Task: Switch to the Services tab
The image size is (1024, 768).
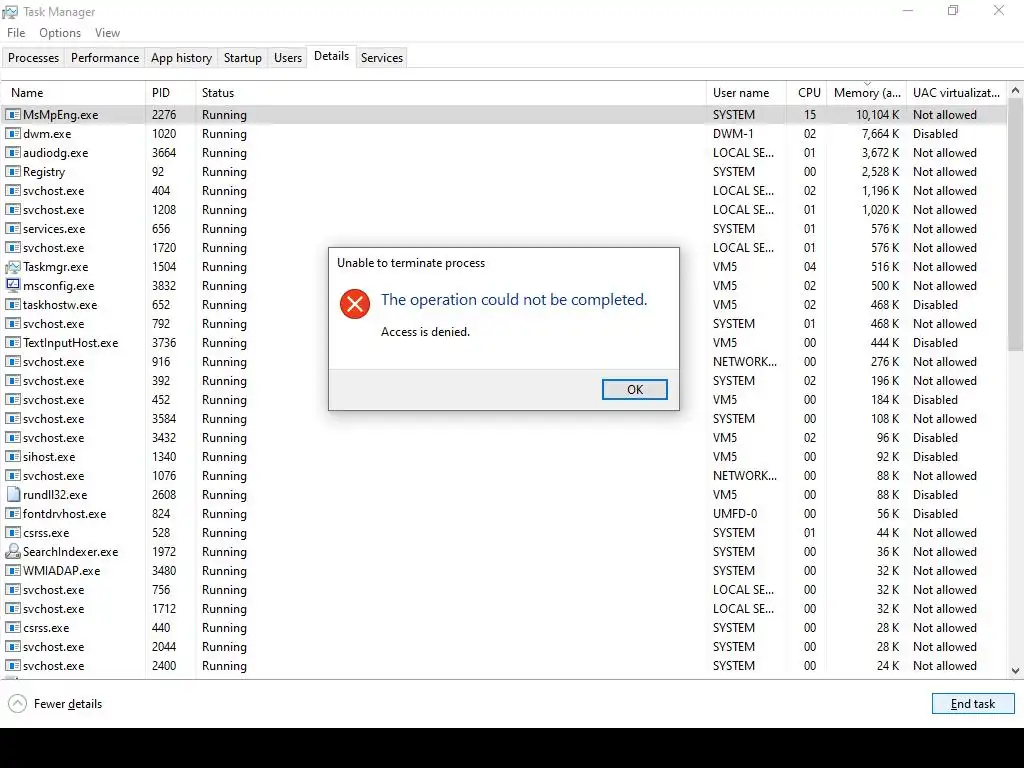Action: click(x=382, y=57)
